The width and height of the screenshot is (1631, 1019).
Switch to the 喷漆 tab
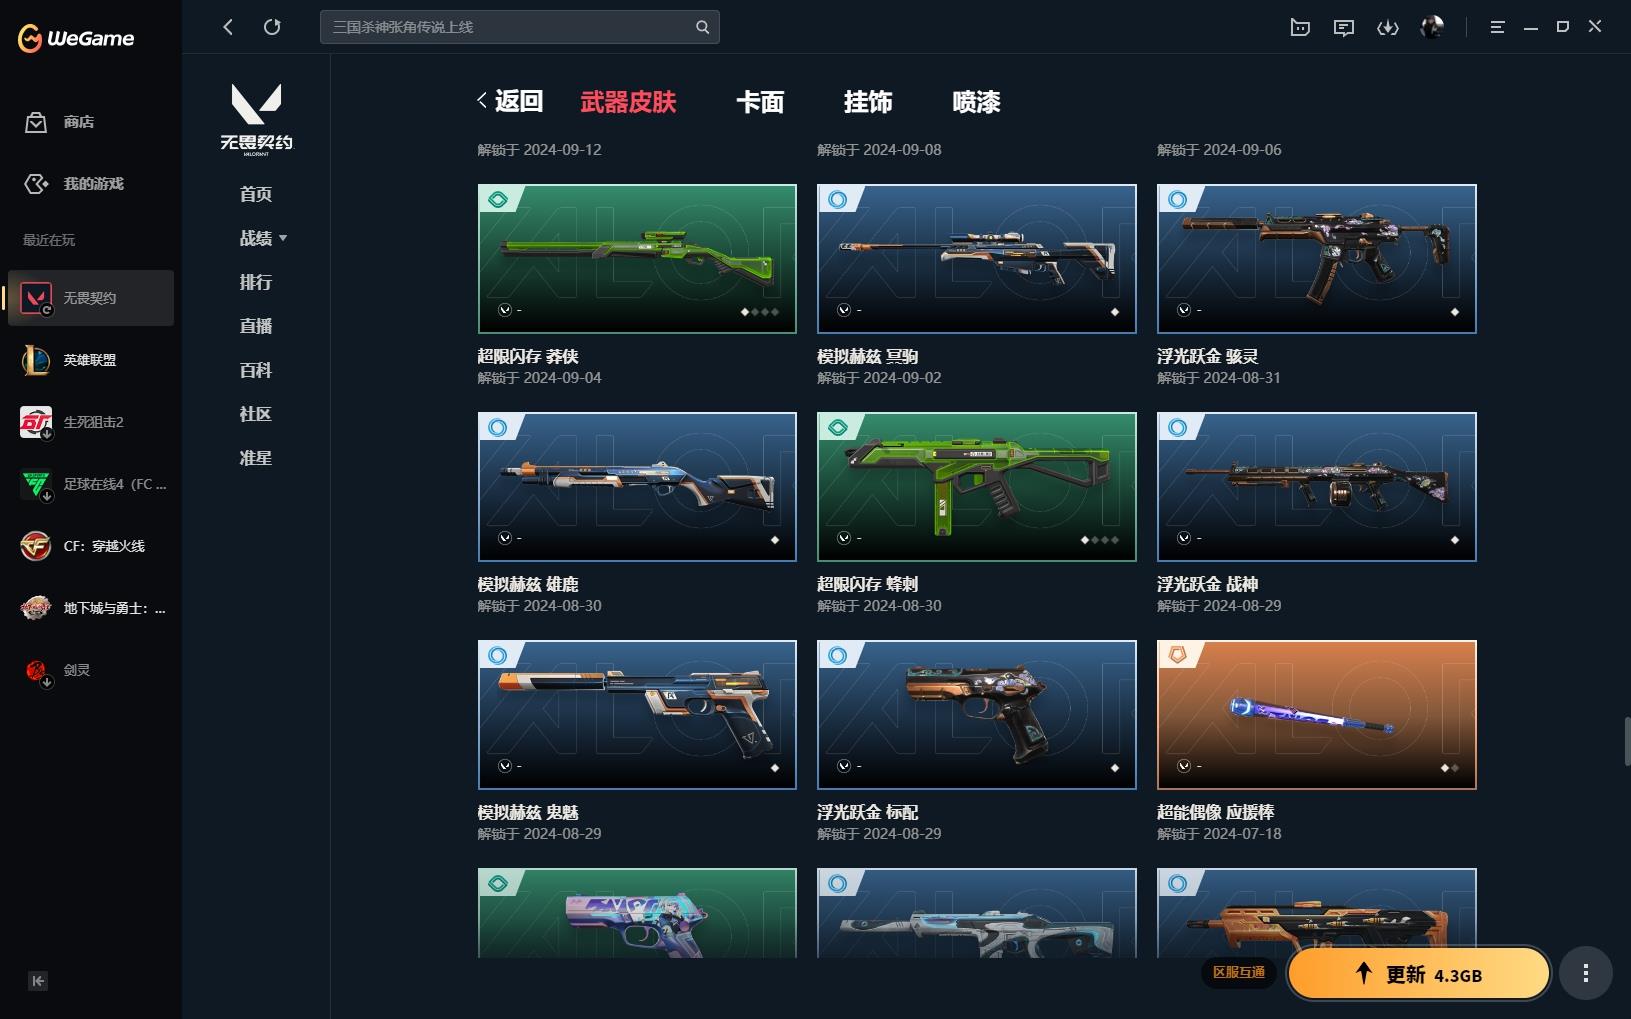coord(977,102)
